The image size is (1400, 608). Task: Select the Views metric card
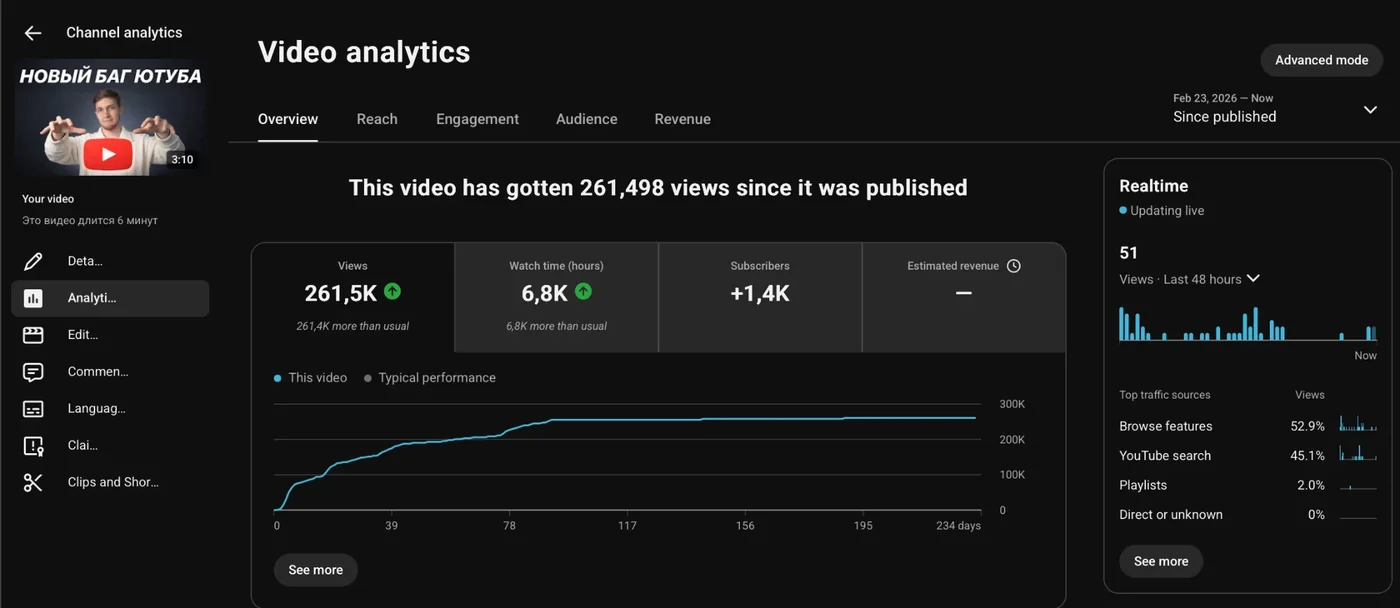click(353, 297)
